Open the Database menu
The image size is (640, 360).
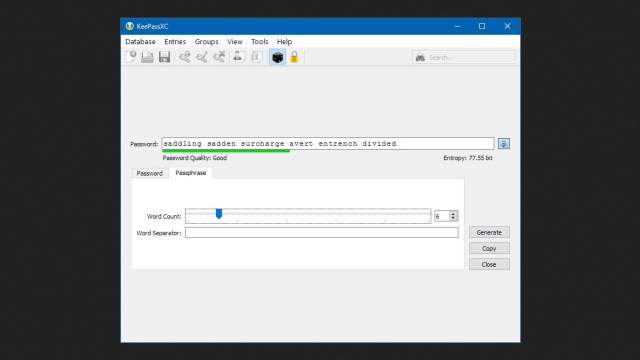pyautogui.click(x=140, y=42)
